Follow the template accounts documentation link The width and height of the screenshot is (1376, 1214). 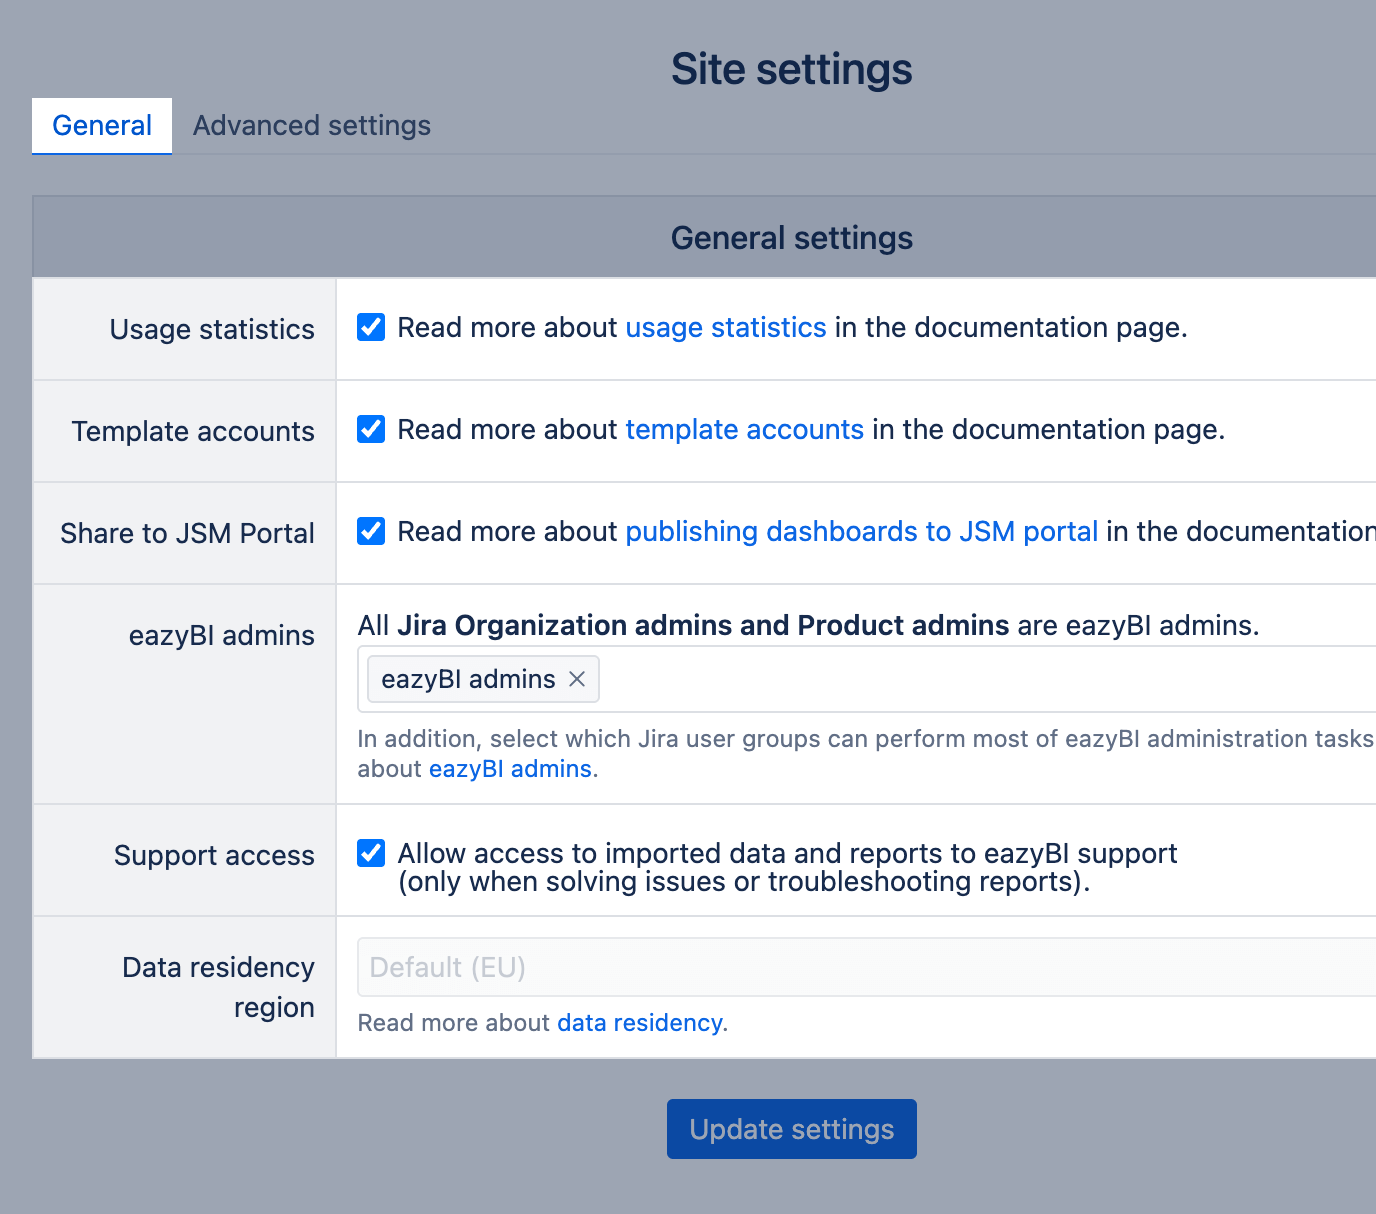[x=744, y=430]
